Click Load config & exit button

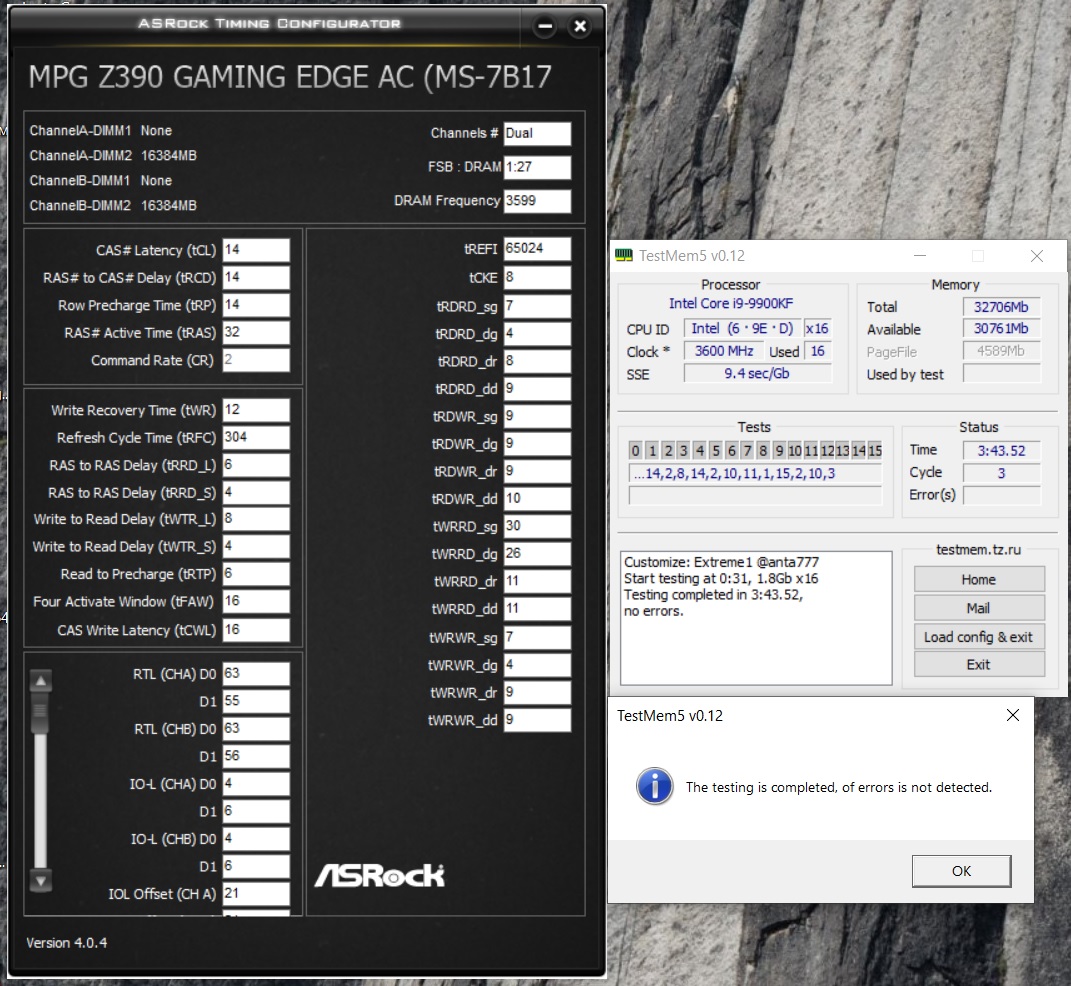pyautogui.click(x=979, y=636)
